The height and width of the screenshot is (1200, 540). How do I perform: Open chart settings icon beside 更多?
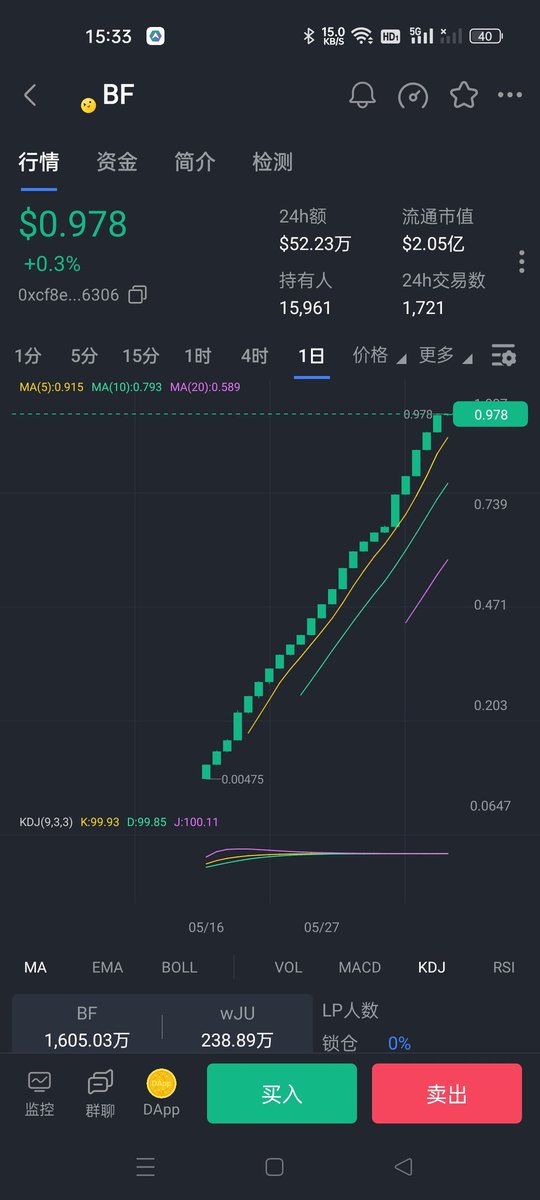[503, 355]
